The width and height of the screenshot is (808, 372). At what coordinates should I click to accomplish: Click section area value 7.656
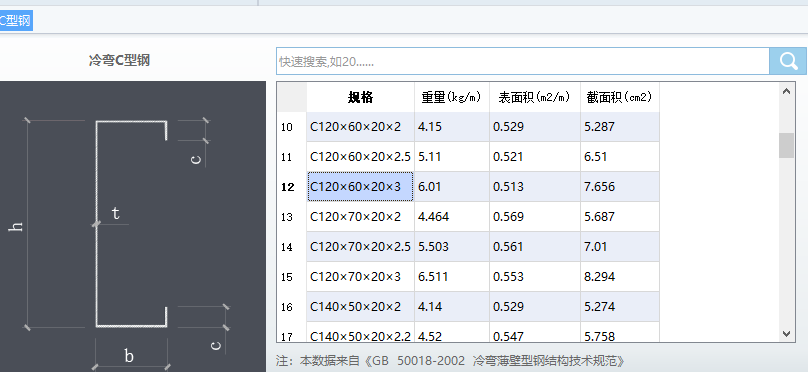point(620,187)
